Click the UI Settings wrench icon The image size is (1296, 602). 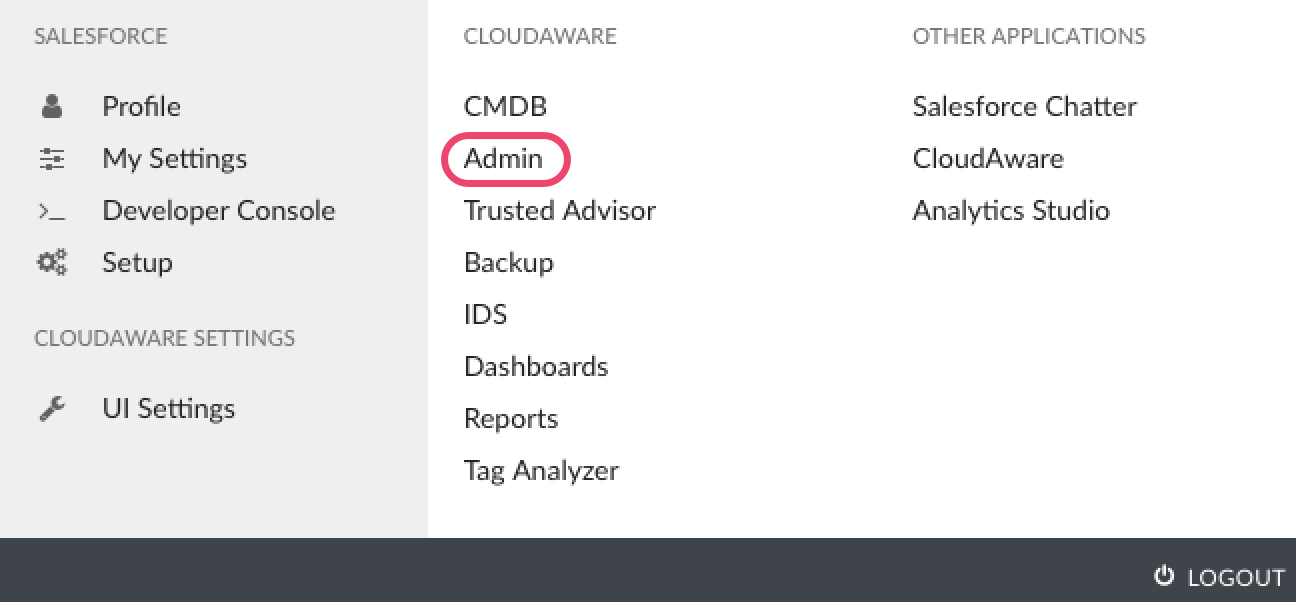point(51,408)
